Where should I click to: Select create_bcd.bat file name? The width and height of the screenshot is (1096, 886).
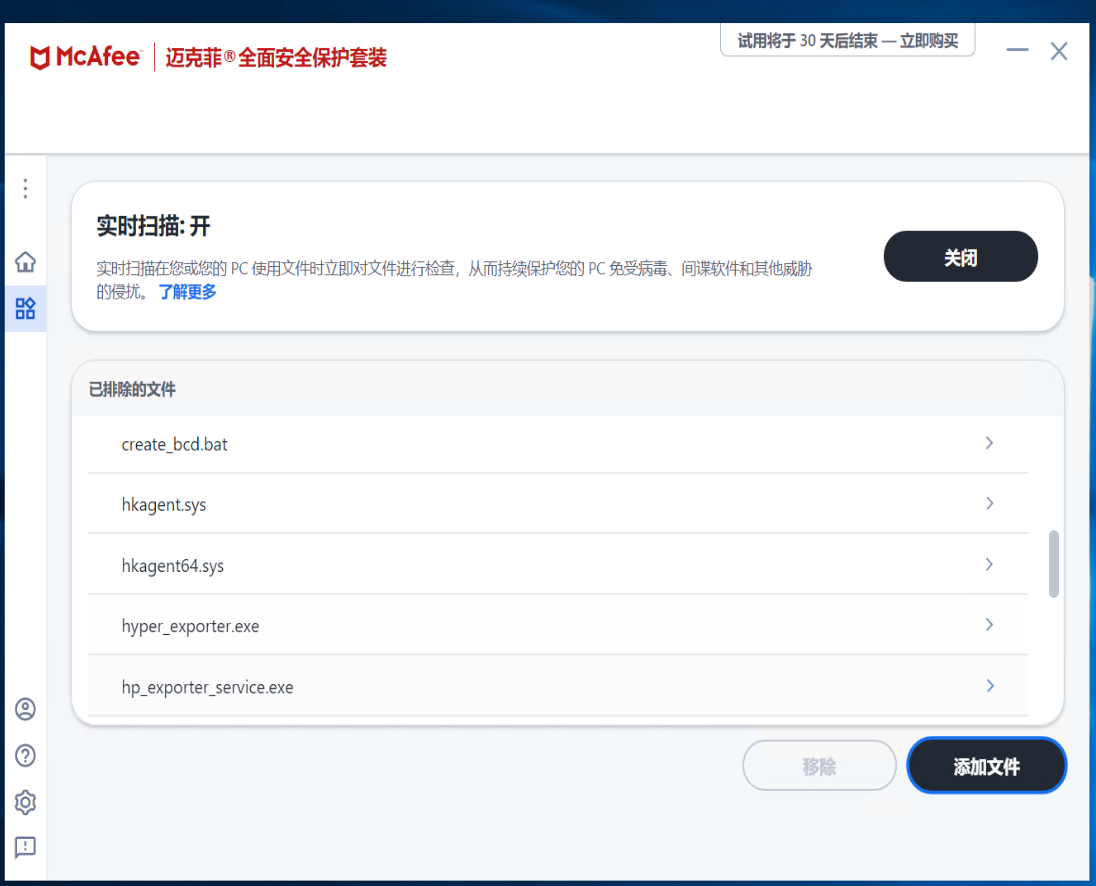tap(175, 444)
